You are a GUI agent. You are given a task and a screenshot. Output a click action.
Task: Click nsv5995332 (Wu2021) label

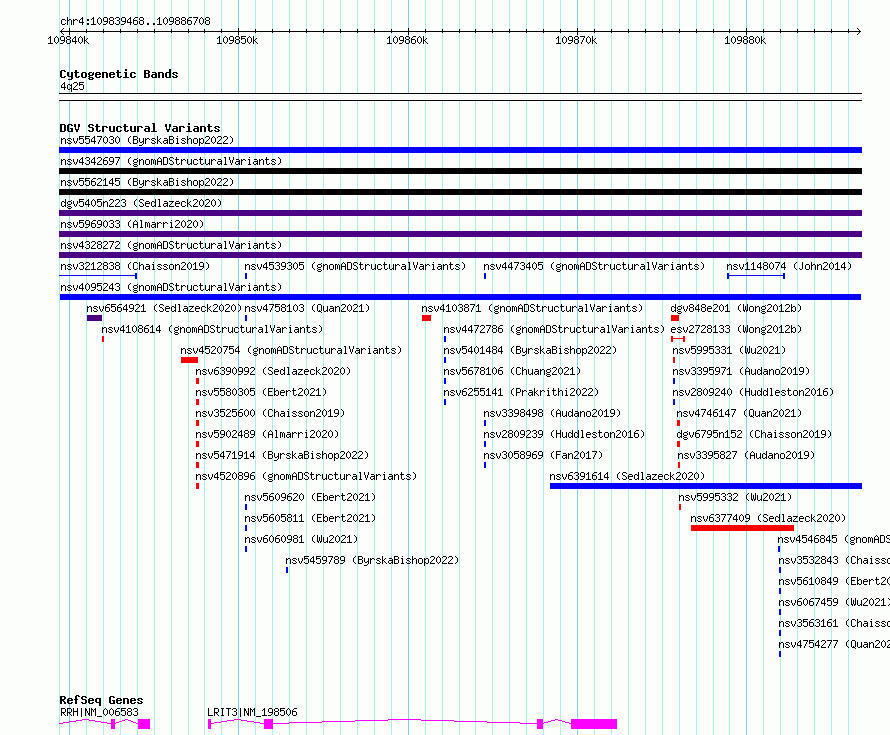pyautogui.click(x=735, y=497)
